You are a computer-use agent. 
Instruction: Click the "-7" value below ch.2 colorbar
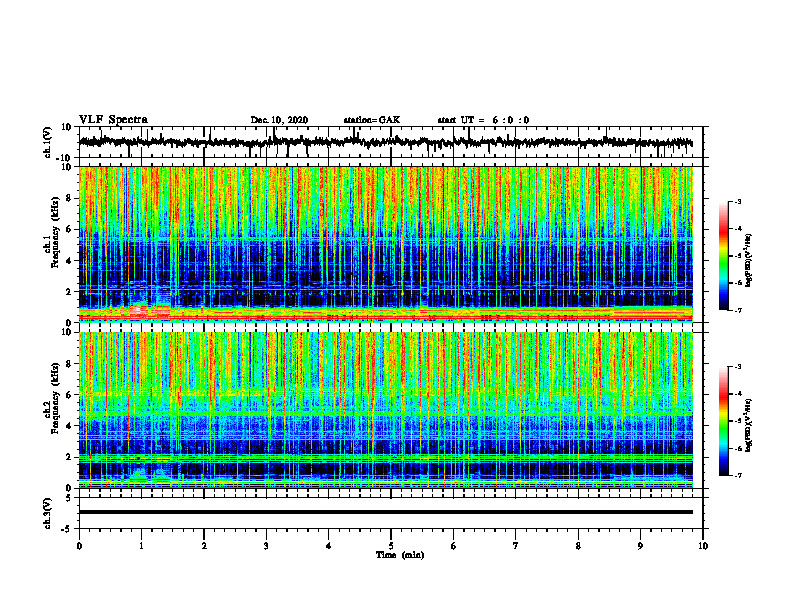pos(737,475)
